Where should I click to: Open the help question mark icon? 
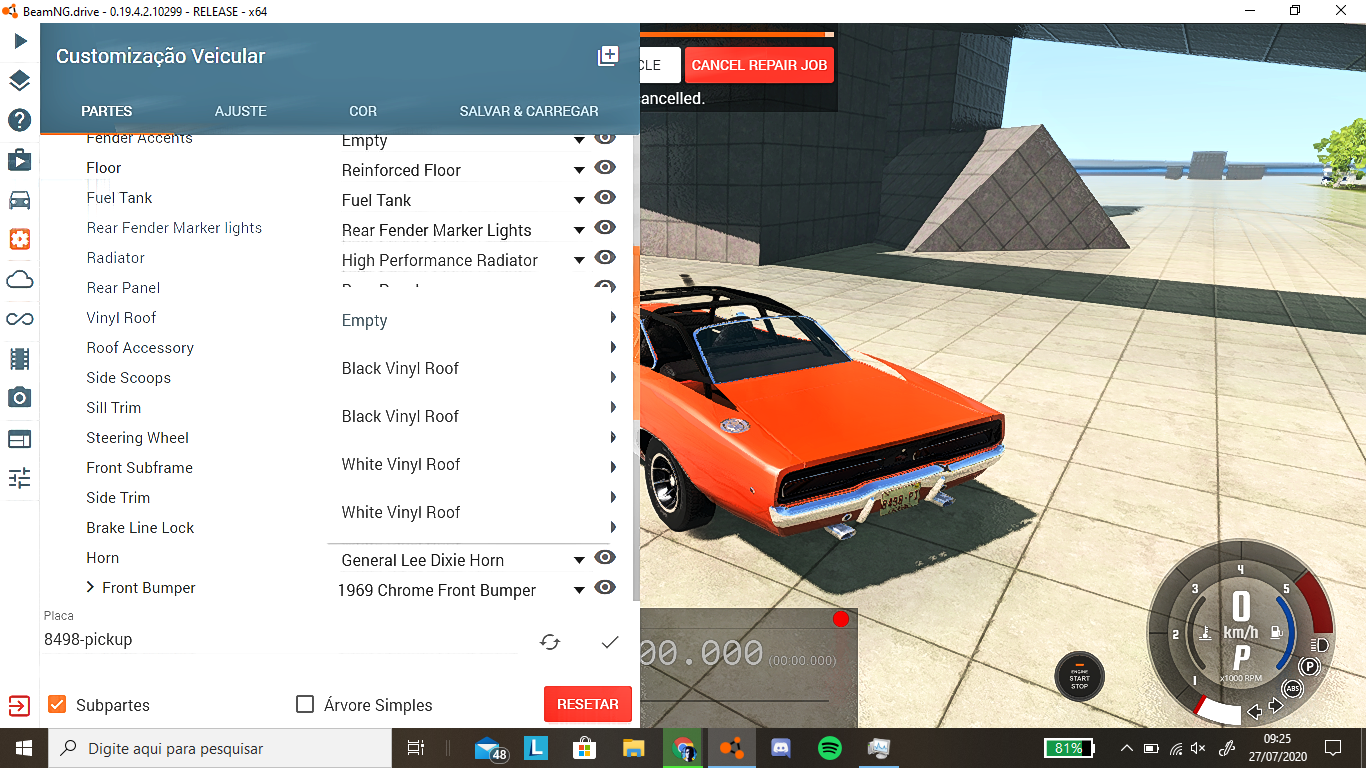click(20, 120)
